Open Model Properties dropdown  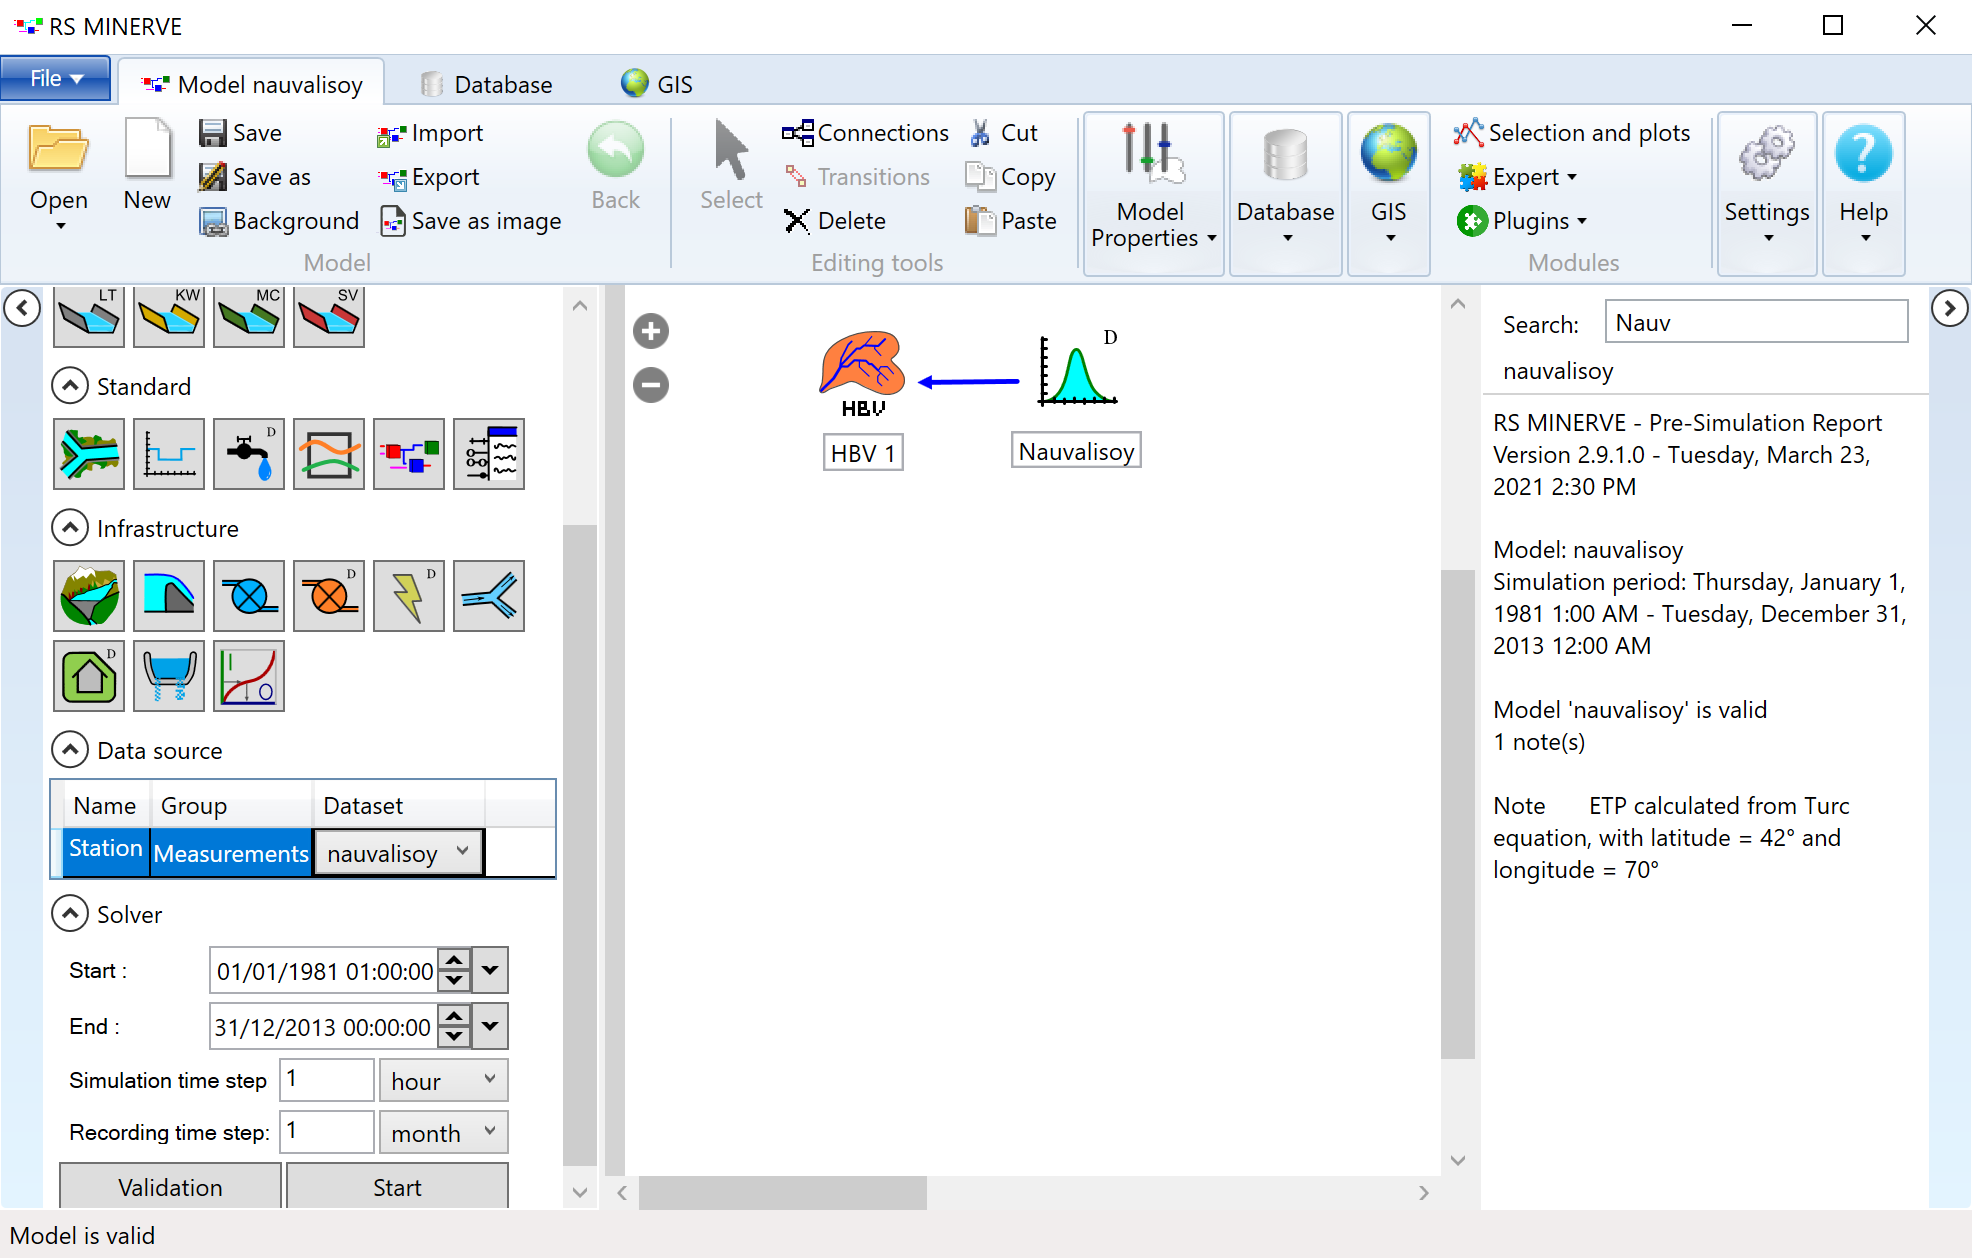point(1153,193)
